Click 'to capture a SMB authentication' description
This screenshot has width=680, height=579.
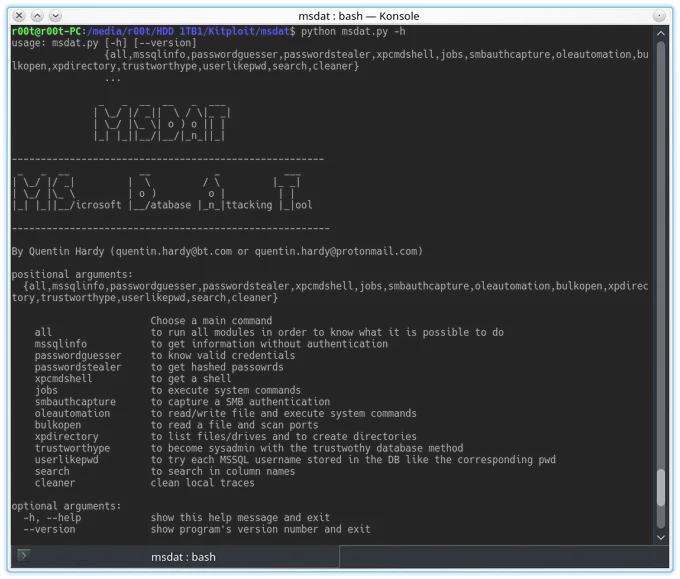click(240, 402)
